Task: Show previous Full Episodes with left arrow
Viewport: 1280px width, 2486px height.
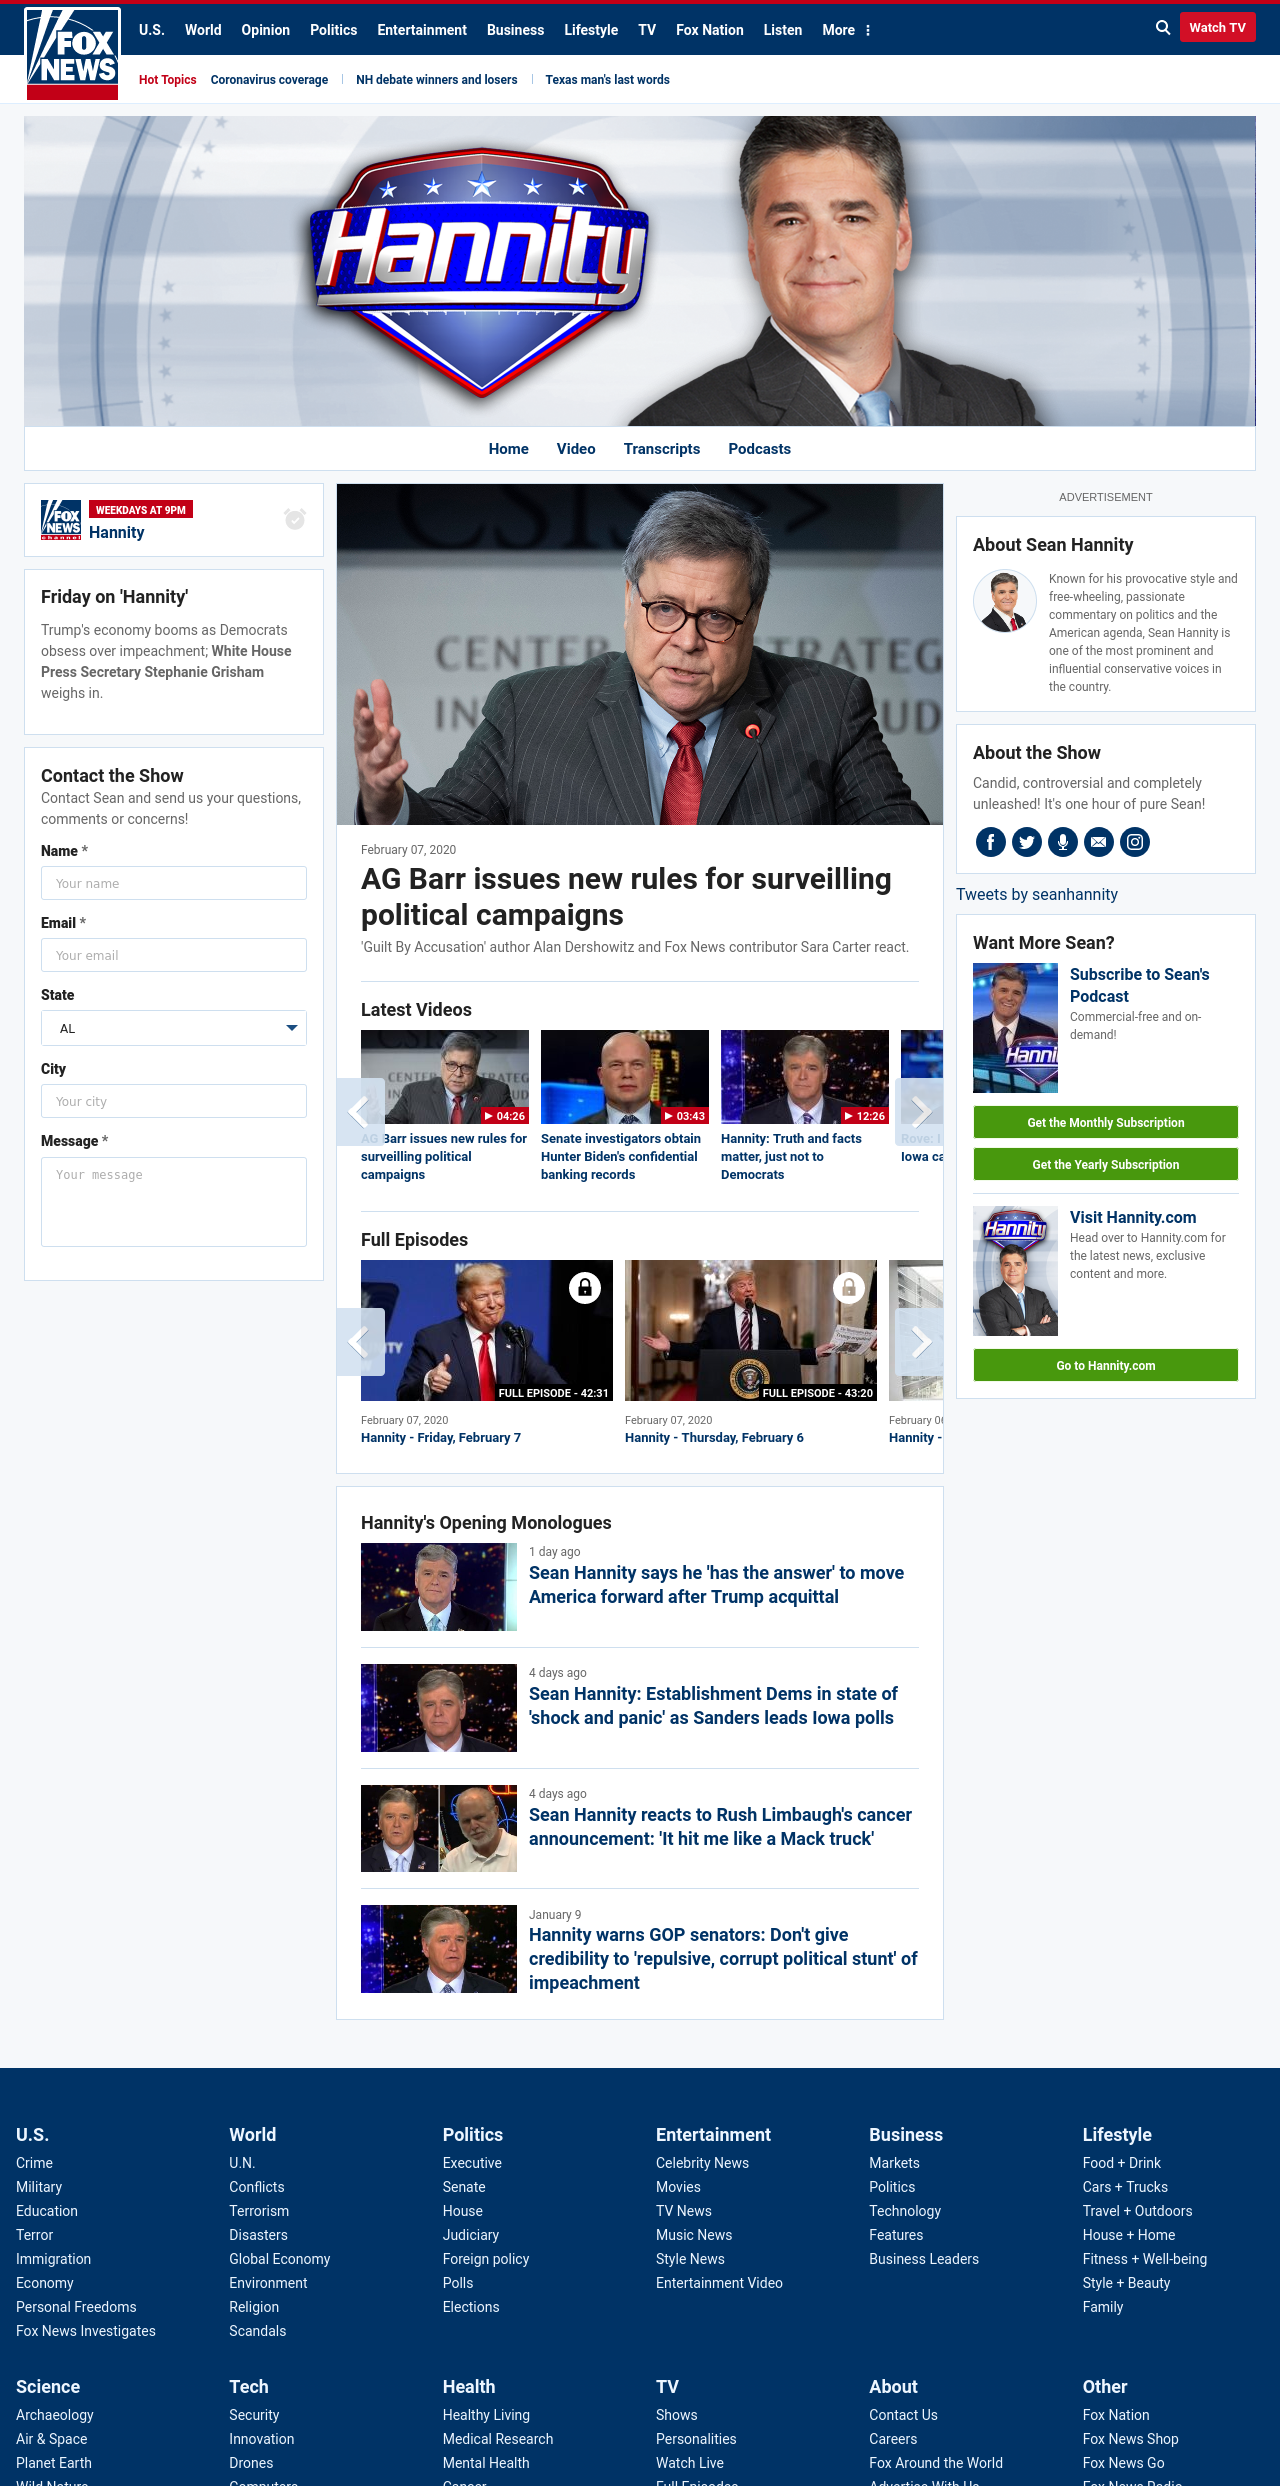Action: tap(360, 1342)
